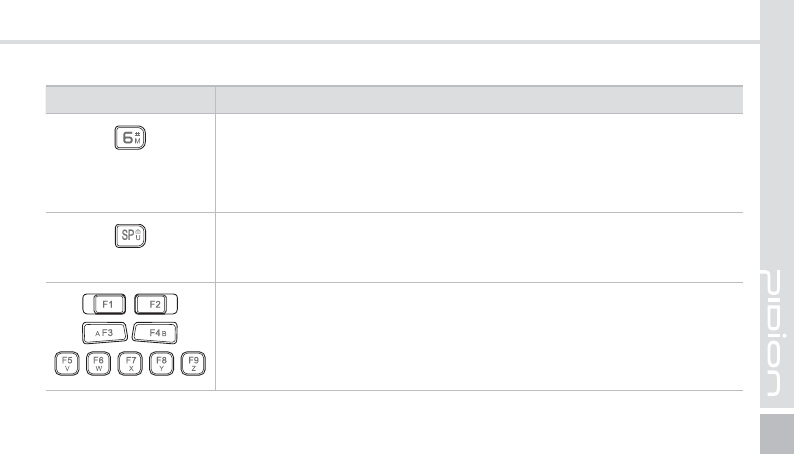Click the F7 X key icon
The width and height of the screenshot is (794, 454).
(x=130, y=363)
